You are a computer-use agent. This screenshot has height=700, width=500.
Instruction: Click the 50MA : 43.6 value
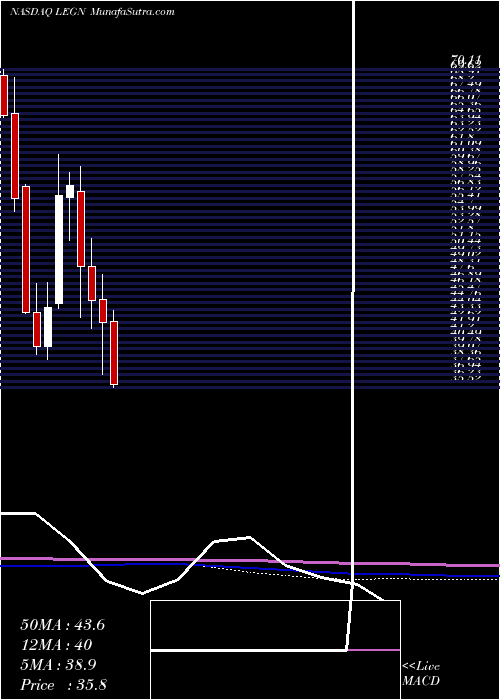62,625
